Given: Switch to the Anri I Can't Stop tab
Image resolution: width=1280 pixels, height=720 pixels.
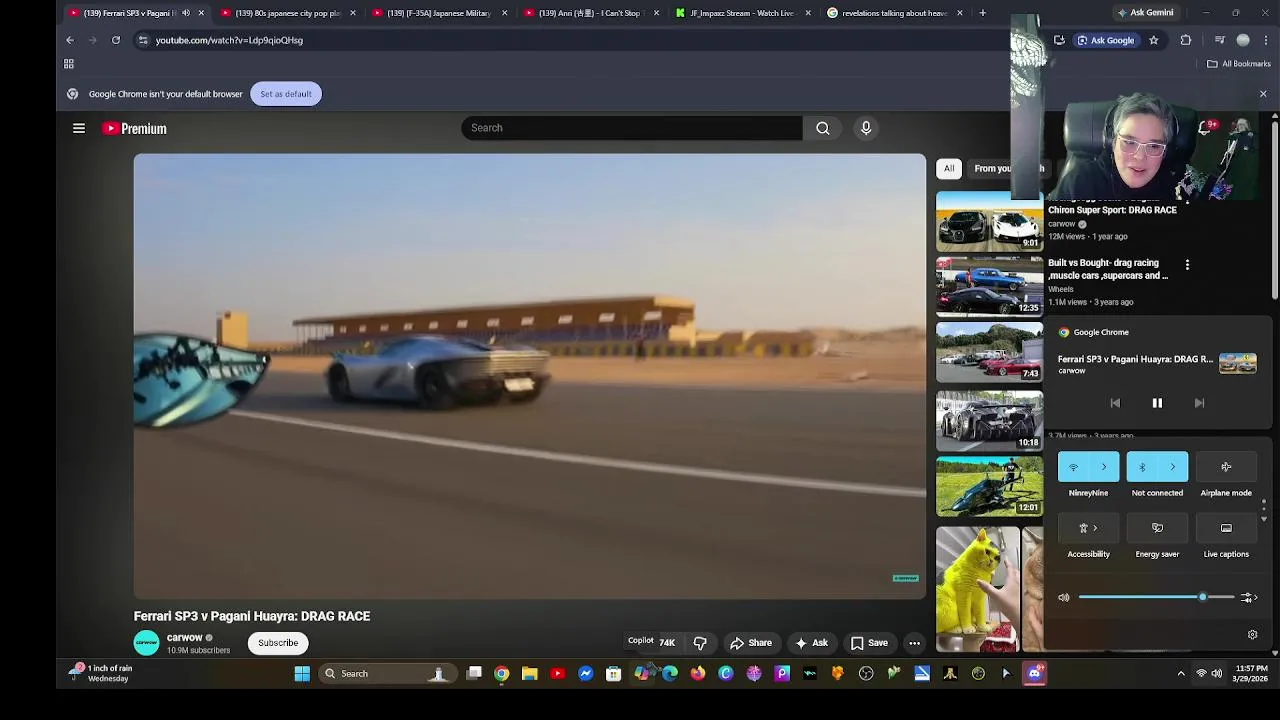Looking at the screenshot, I should click(592, 13).
